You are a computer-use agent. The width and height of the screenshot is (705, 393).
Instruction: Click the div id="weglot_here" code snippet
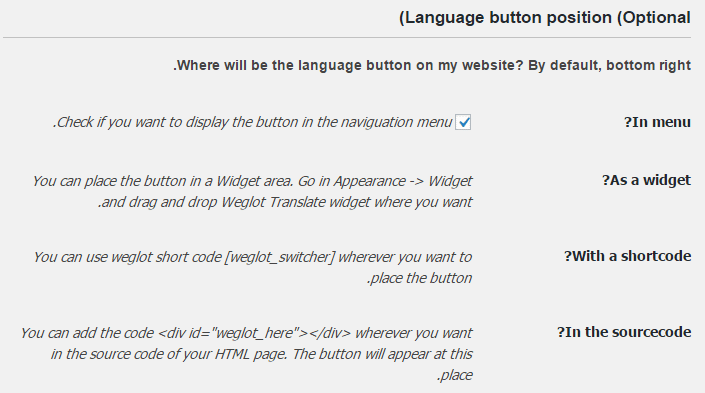point(254,333)
